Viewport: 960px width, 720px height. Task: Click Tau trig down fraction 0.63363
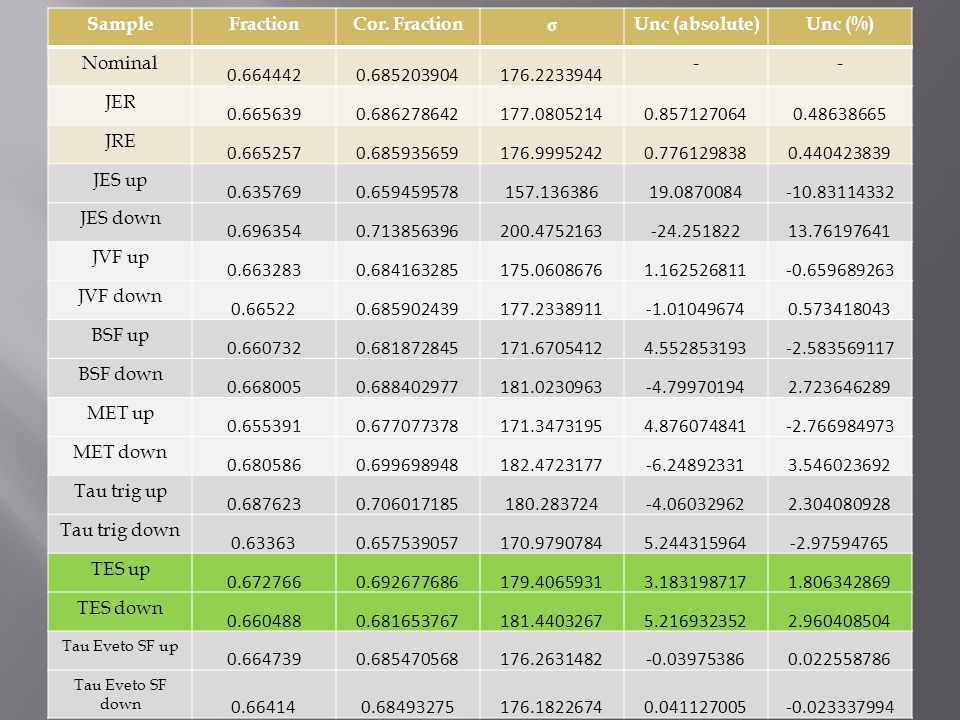click(263, 543)
